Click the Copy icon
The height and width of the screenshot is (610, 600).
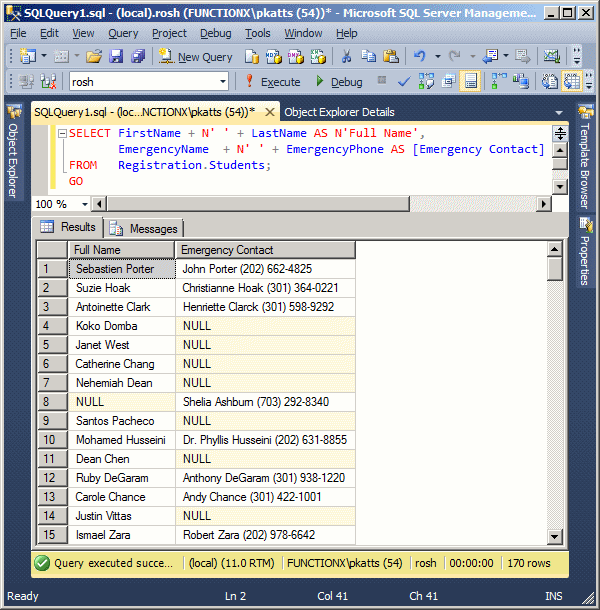pos(368,56)
